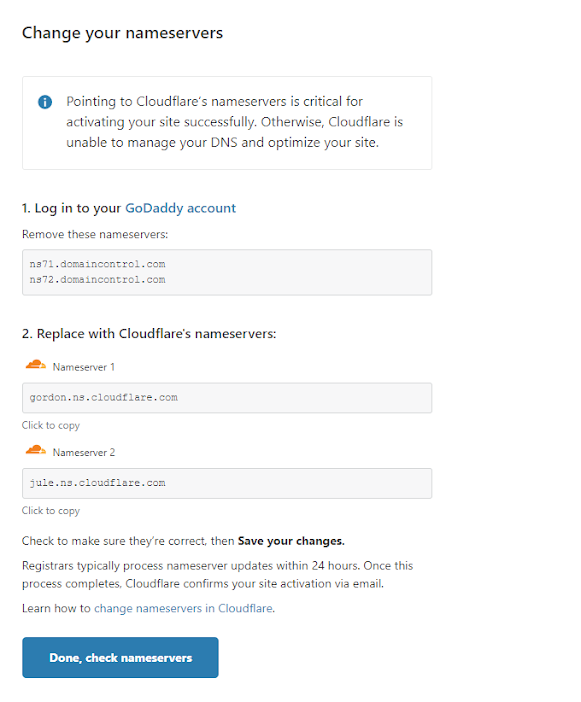Copy the gordon.ns.cloudflare.com nameserver field
The width and height of the screenshot is (581, 702).
[227, 398]
